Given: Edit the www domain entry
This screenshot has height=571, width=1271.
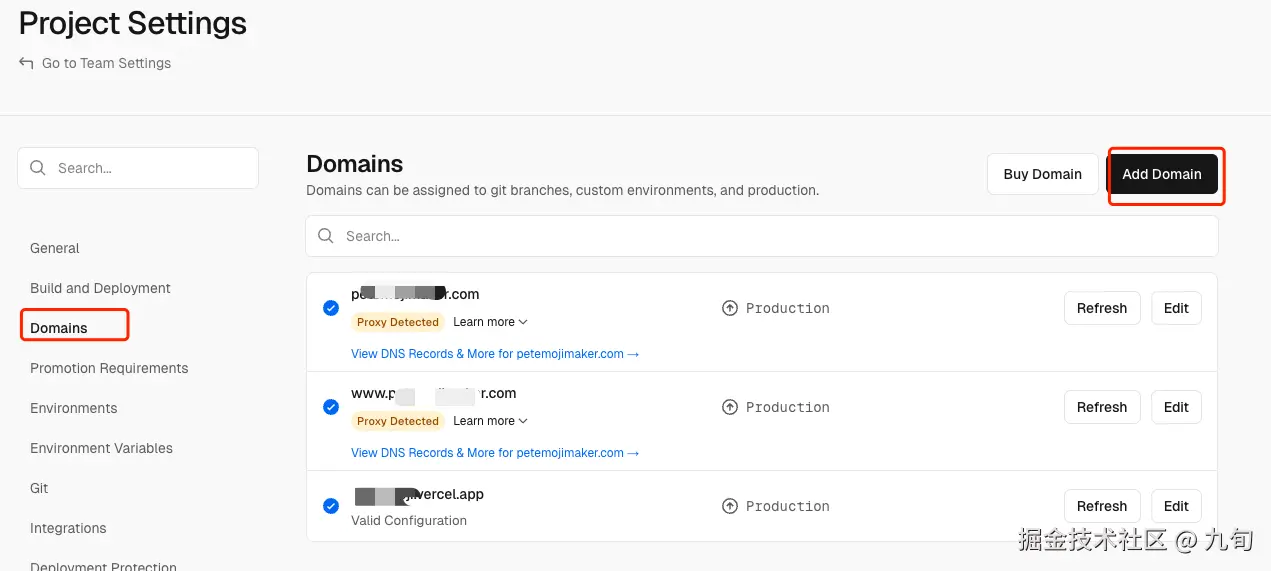Looking at the screenshot, I should coord(1176,407).
